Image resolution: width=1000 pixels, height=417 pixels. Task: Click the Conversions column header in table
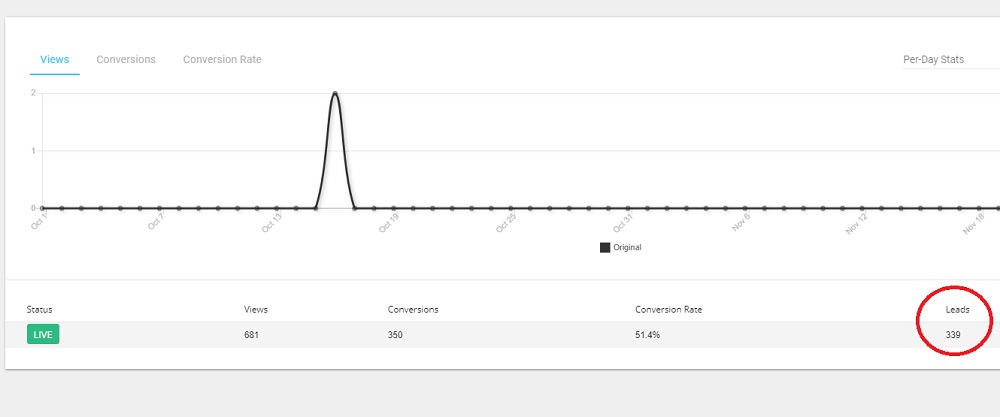pos(413,310)
